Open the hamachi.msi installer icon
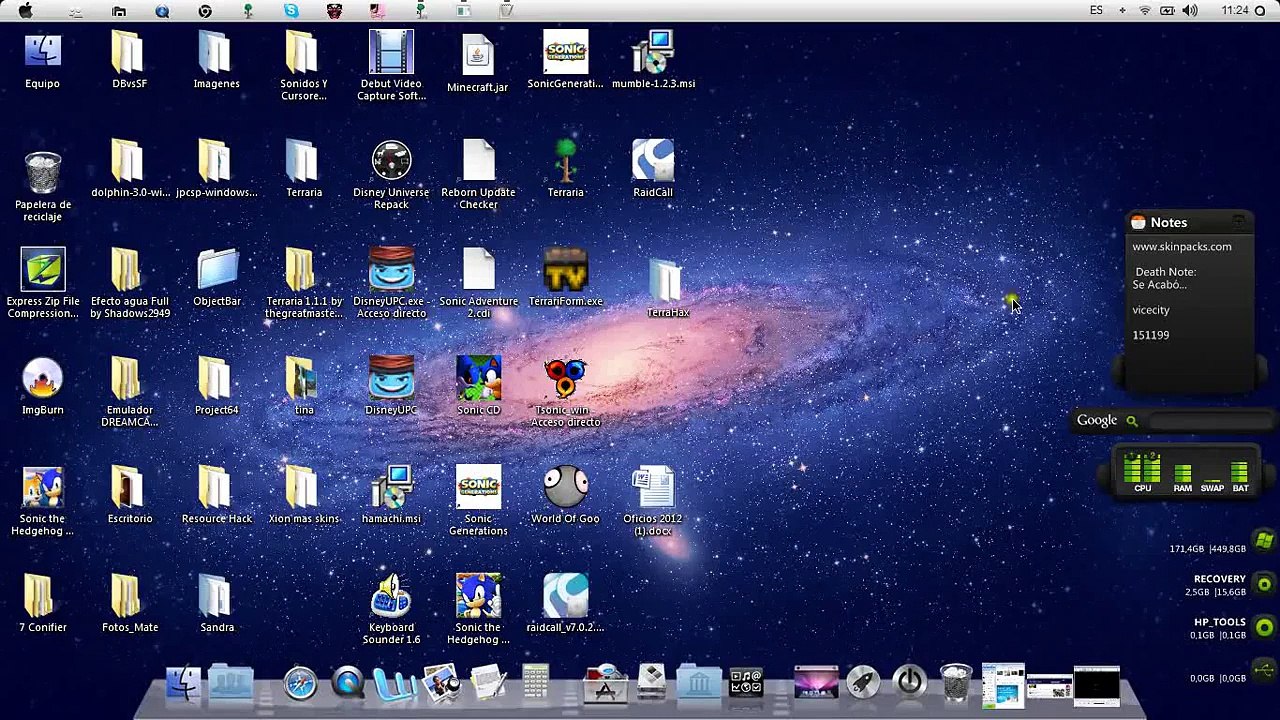1280x720 pixels. 391,487
